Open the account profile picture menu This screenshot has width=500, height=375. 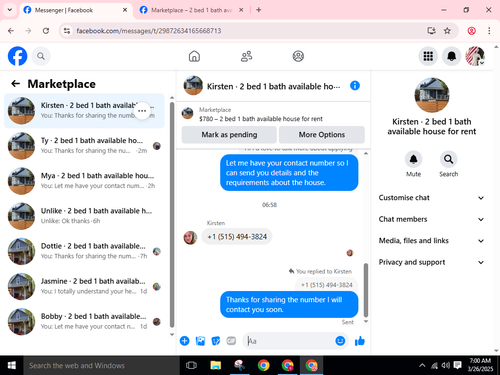(x=475, y=56)
